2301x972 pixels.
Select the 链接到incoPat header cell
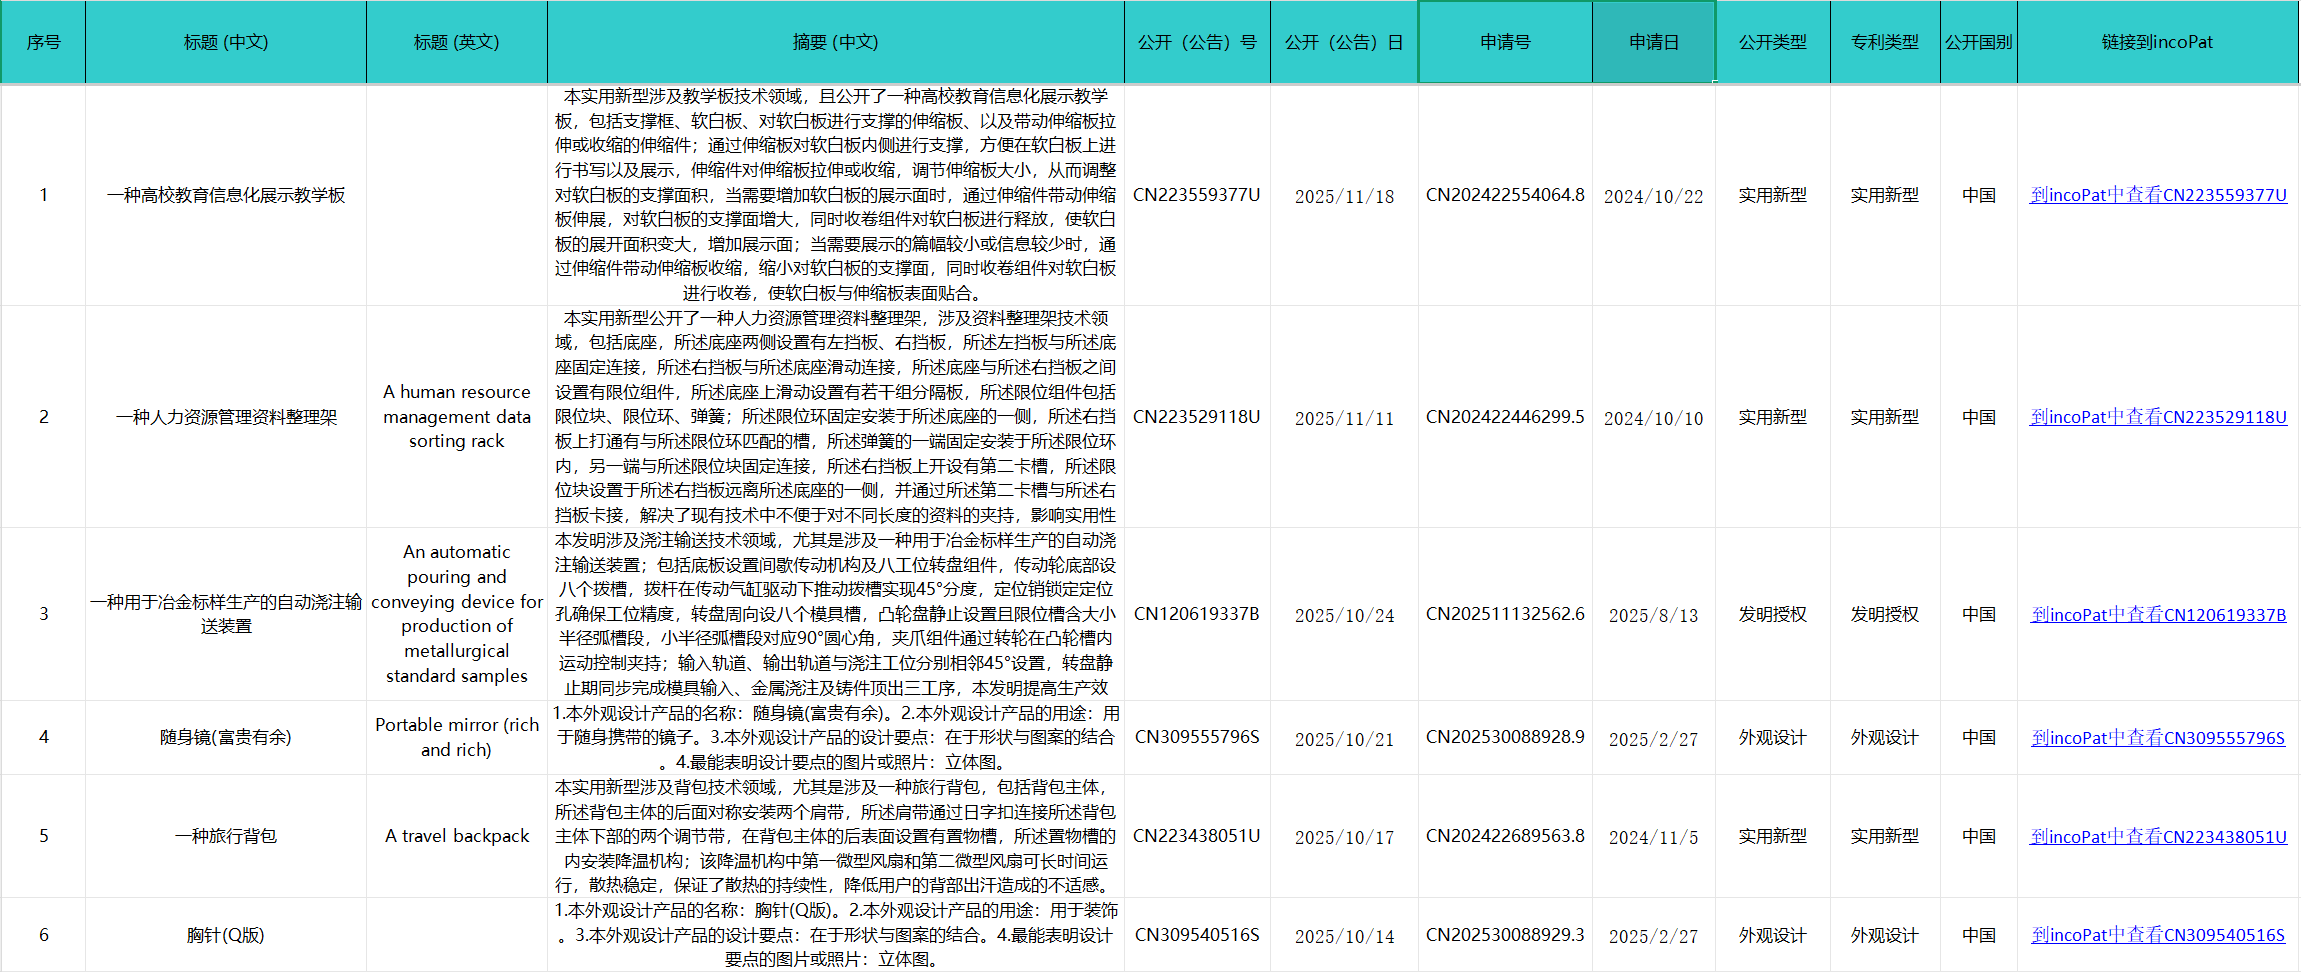click(2157, 42)
